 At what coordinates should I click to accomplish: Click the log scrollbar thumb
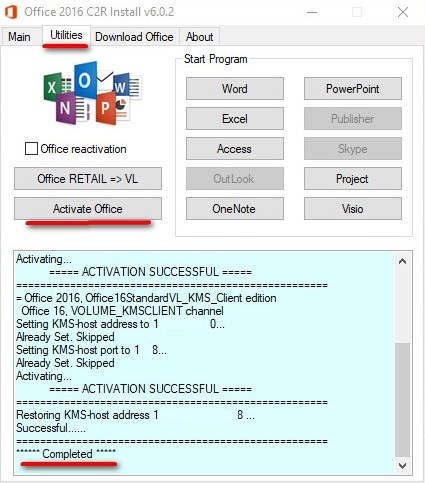click(x=403, y=399)
